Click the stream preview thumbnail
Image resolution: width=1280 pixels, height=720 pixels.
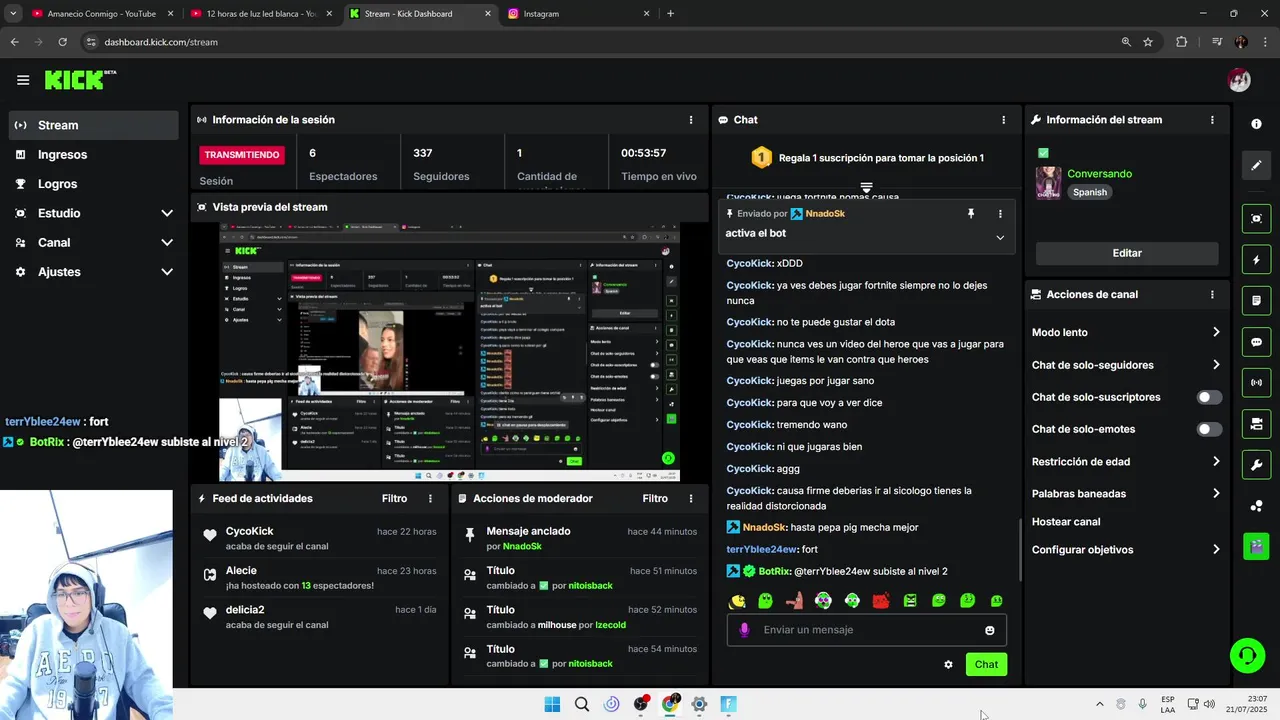(x=449, y=352)
